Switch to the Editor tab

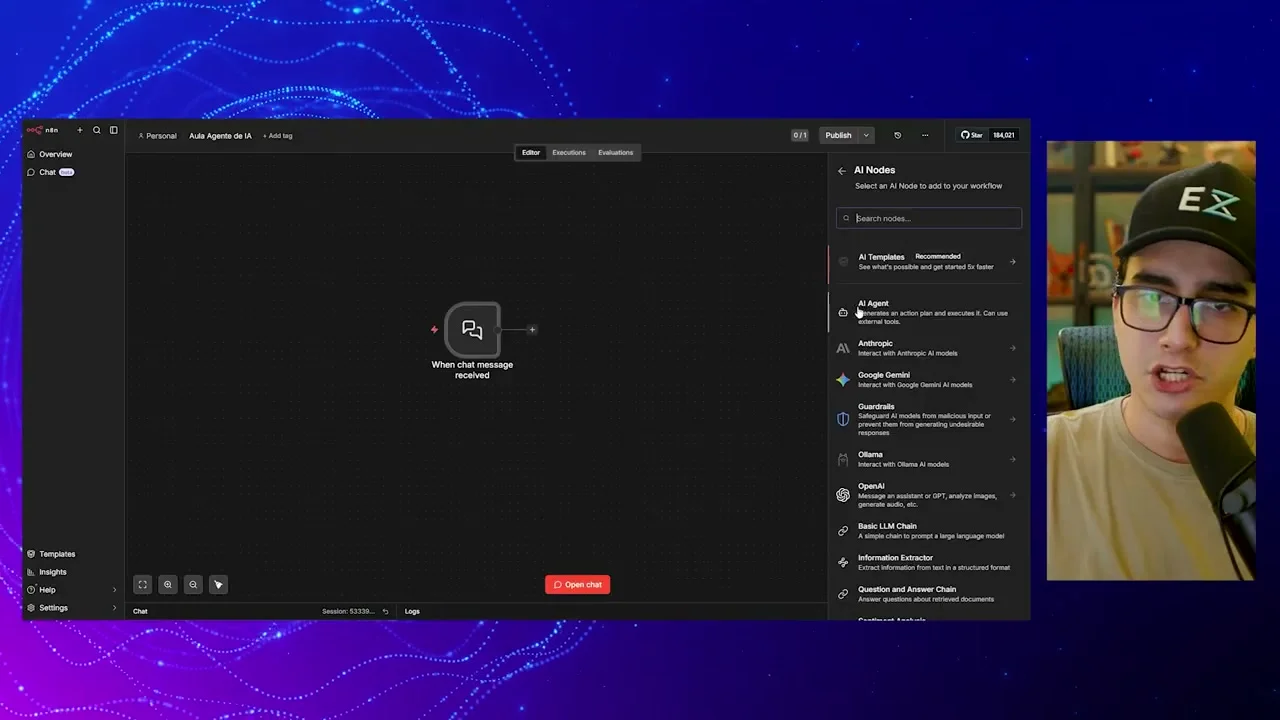(531, 153)
